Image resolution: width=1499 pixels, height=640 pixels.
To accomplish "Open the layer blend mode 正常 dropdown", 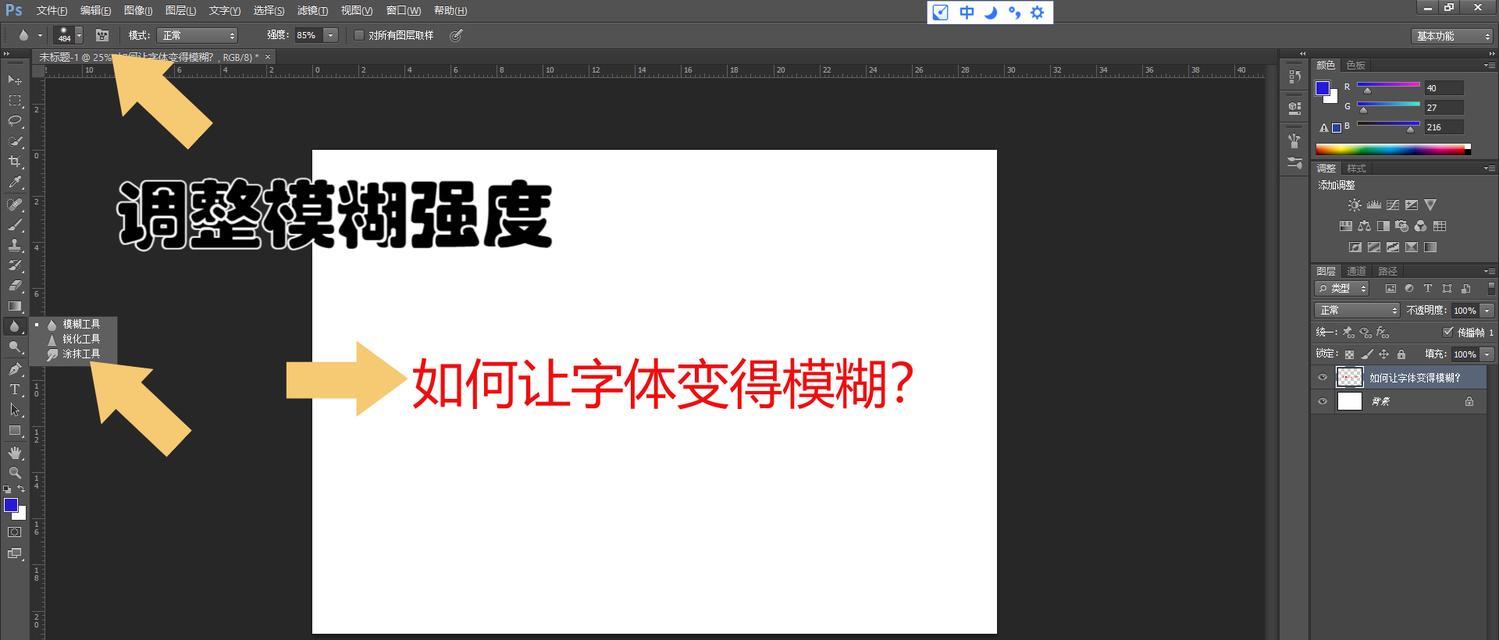I will (x=1357, y=310).
